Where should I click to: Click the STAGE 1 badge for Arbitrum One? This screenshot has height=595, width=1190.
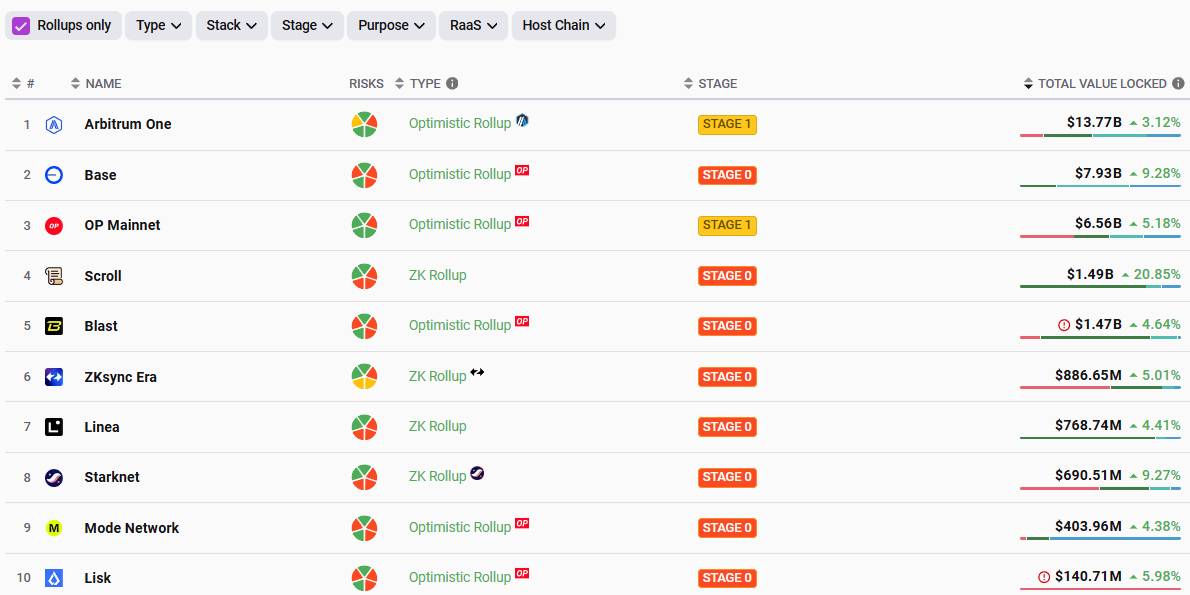(727, 124)
